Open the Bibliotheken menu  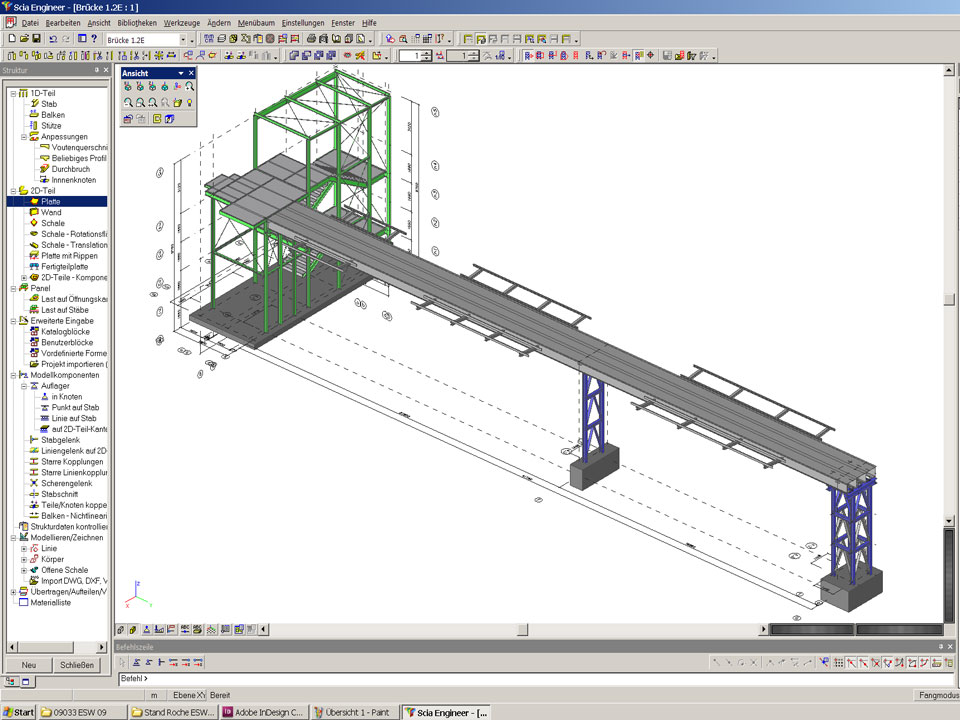[x=136, y=22]
